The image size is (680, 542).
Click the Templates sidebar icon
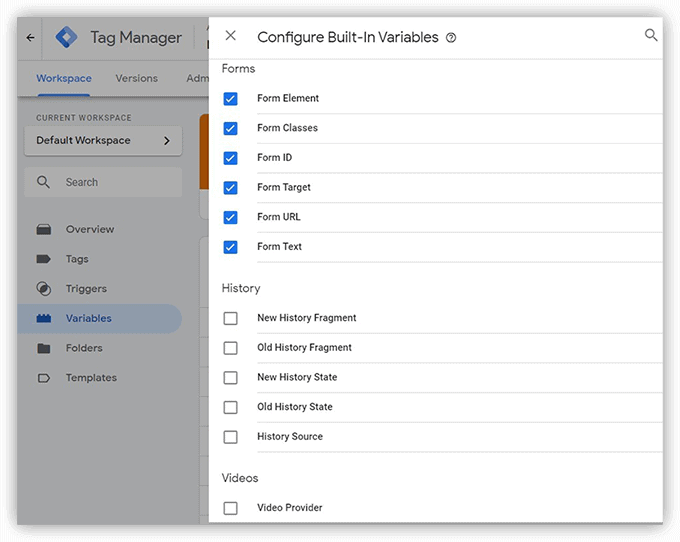pyautogui.click(x=44, y=378)
